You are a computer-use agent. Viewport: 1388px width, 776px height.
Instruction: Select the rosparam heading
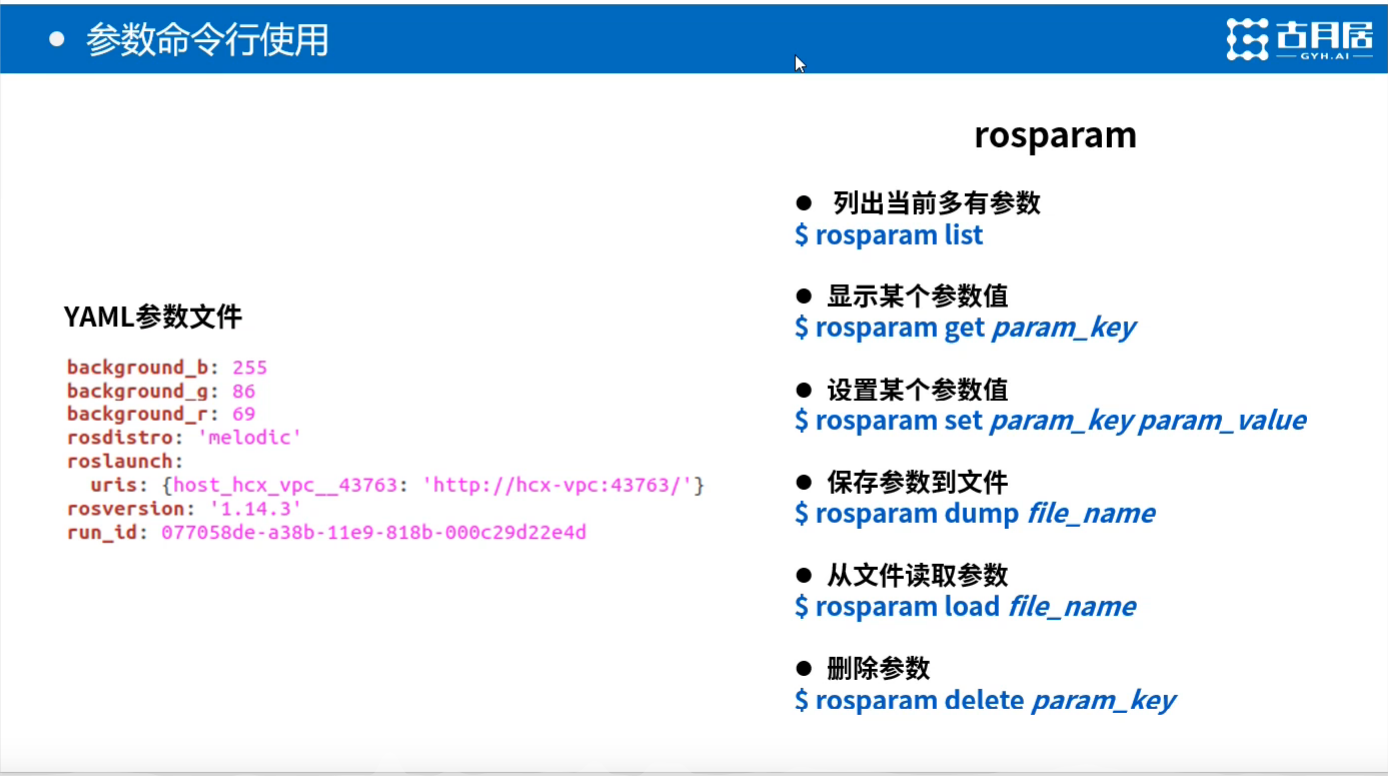tap(1055, 136)
